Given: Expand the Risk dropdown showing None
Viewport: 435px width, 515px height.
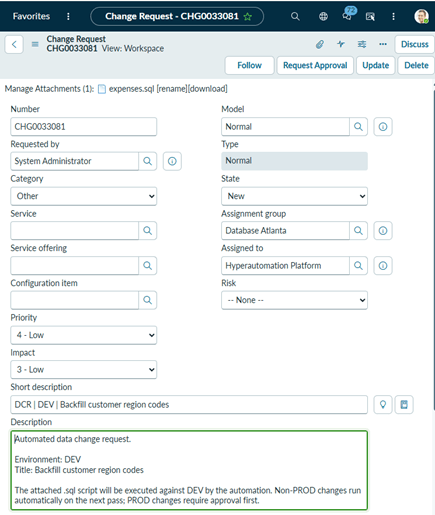Looking at the screenshot, I should pyautogui.click(x=294, y=300).
